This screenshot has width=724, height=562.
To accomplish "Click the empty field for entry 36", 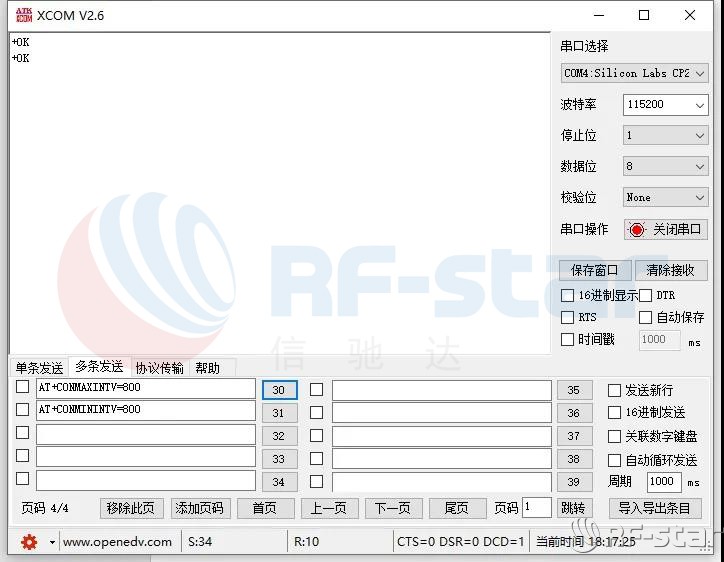I will click(442, 413).
